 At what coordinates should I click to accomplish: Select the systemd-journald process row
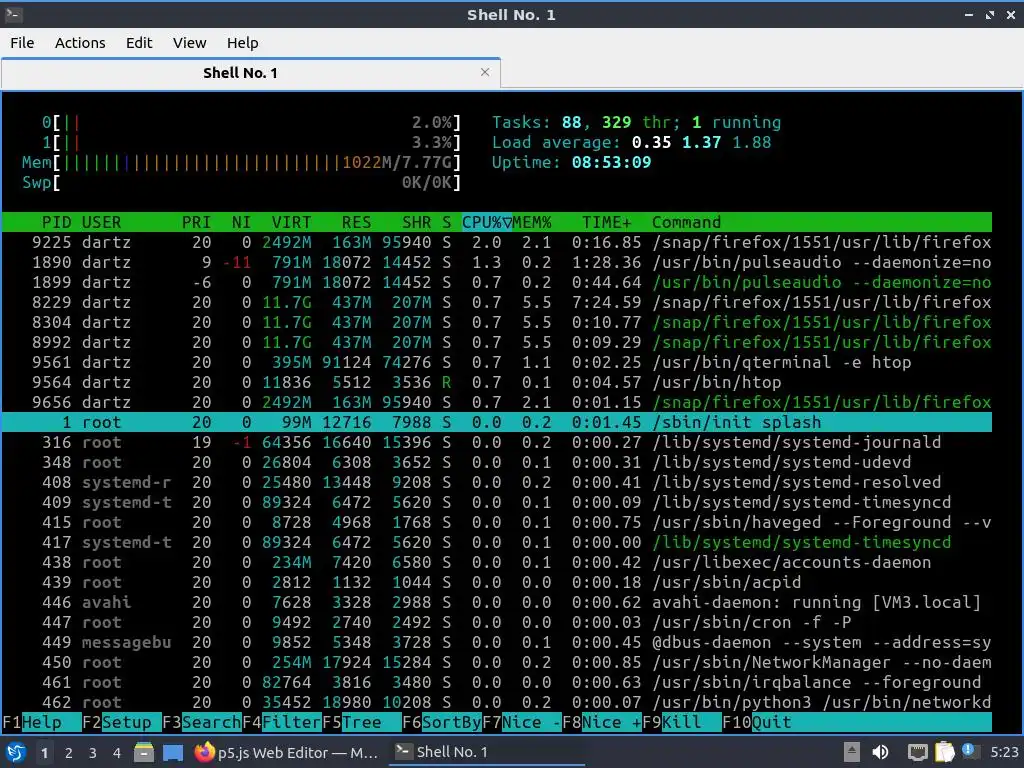coord(496,442)
